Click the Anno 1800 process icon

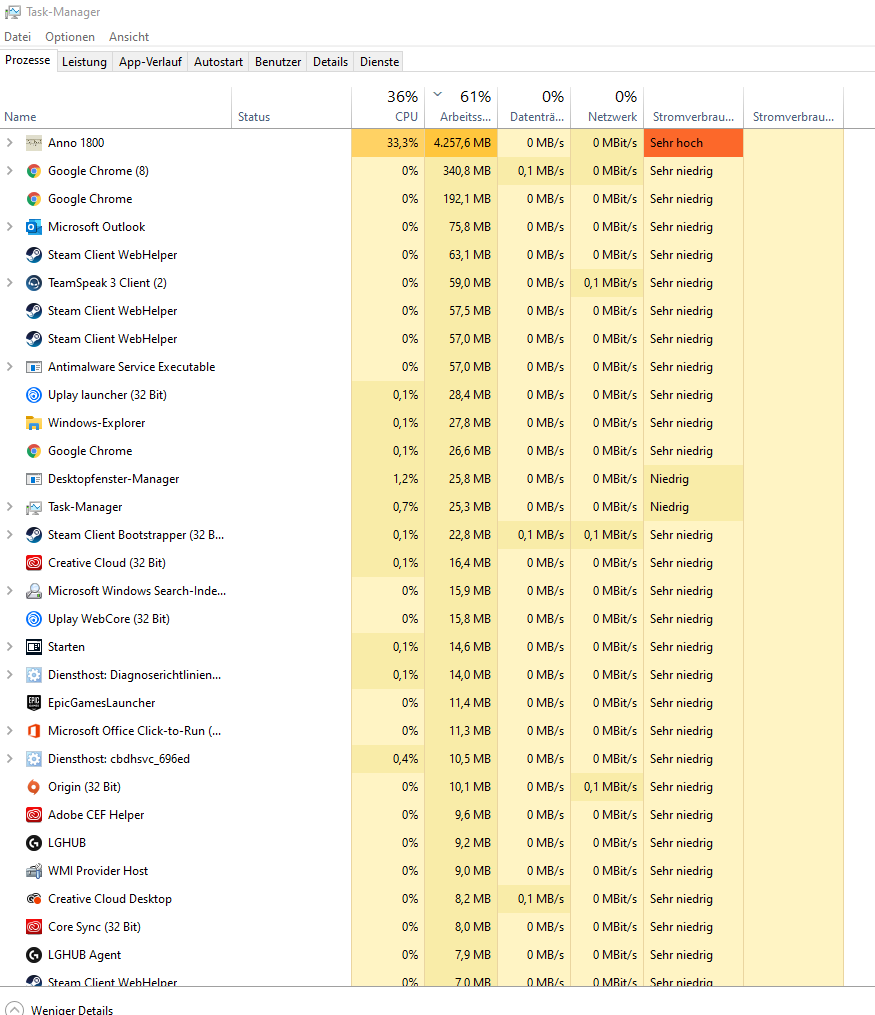tap(34, 143)
